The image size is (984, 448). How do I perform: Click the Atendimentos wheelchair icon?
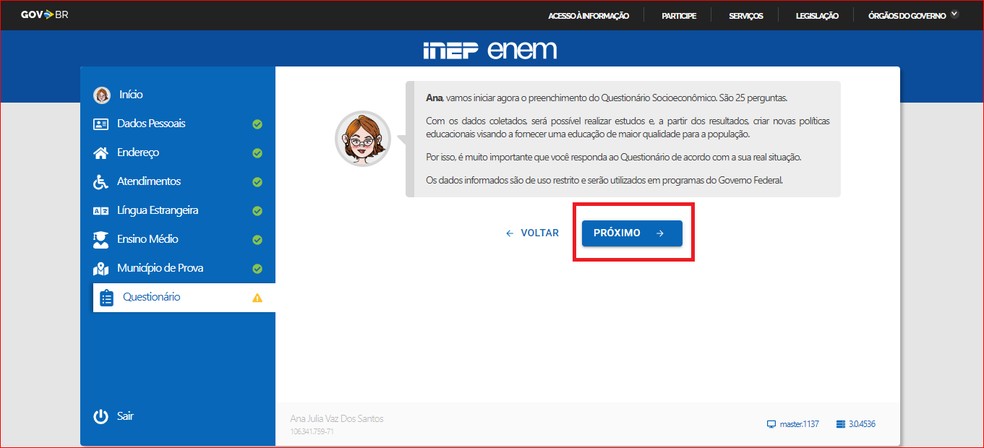click(x=101, y=182)
